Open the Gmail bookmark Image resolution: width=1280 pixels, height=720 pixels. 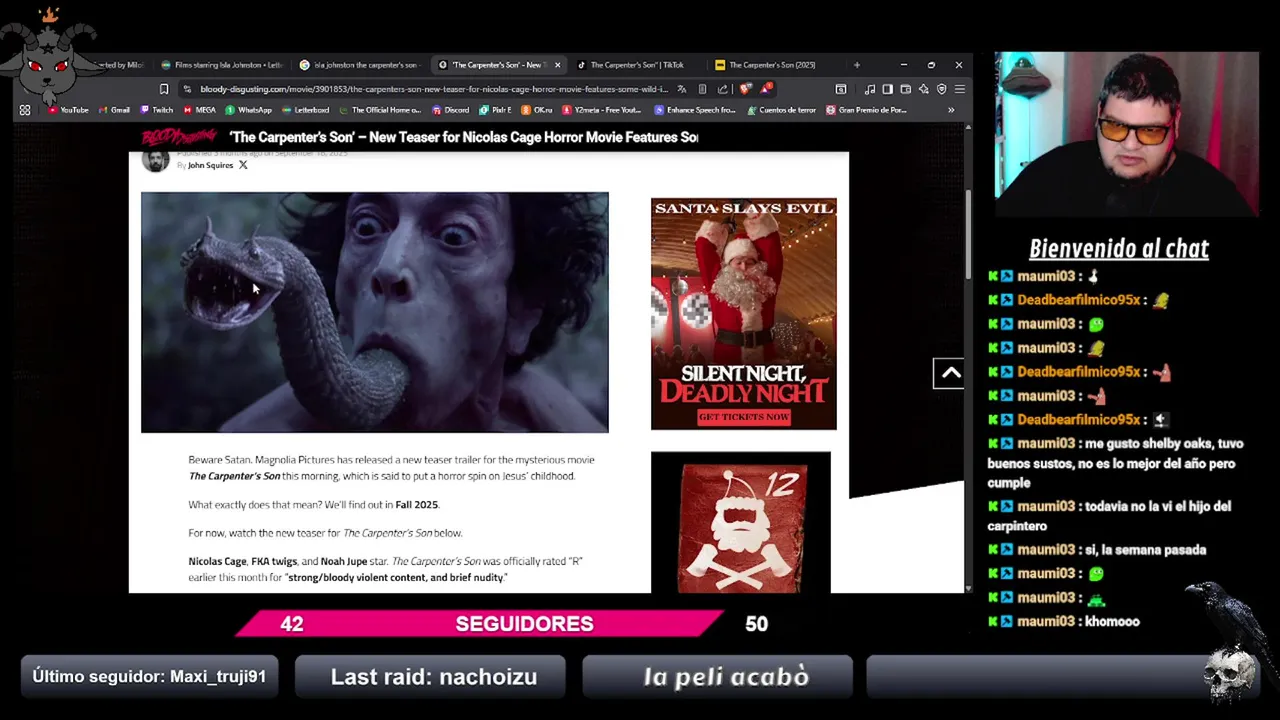114,110
